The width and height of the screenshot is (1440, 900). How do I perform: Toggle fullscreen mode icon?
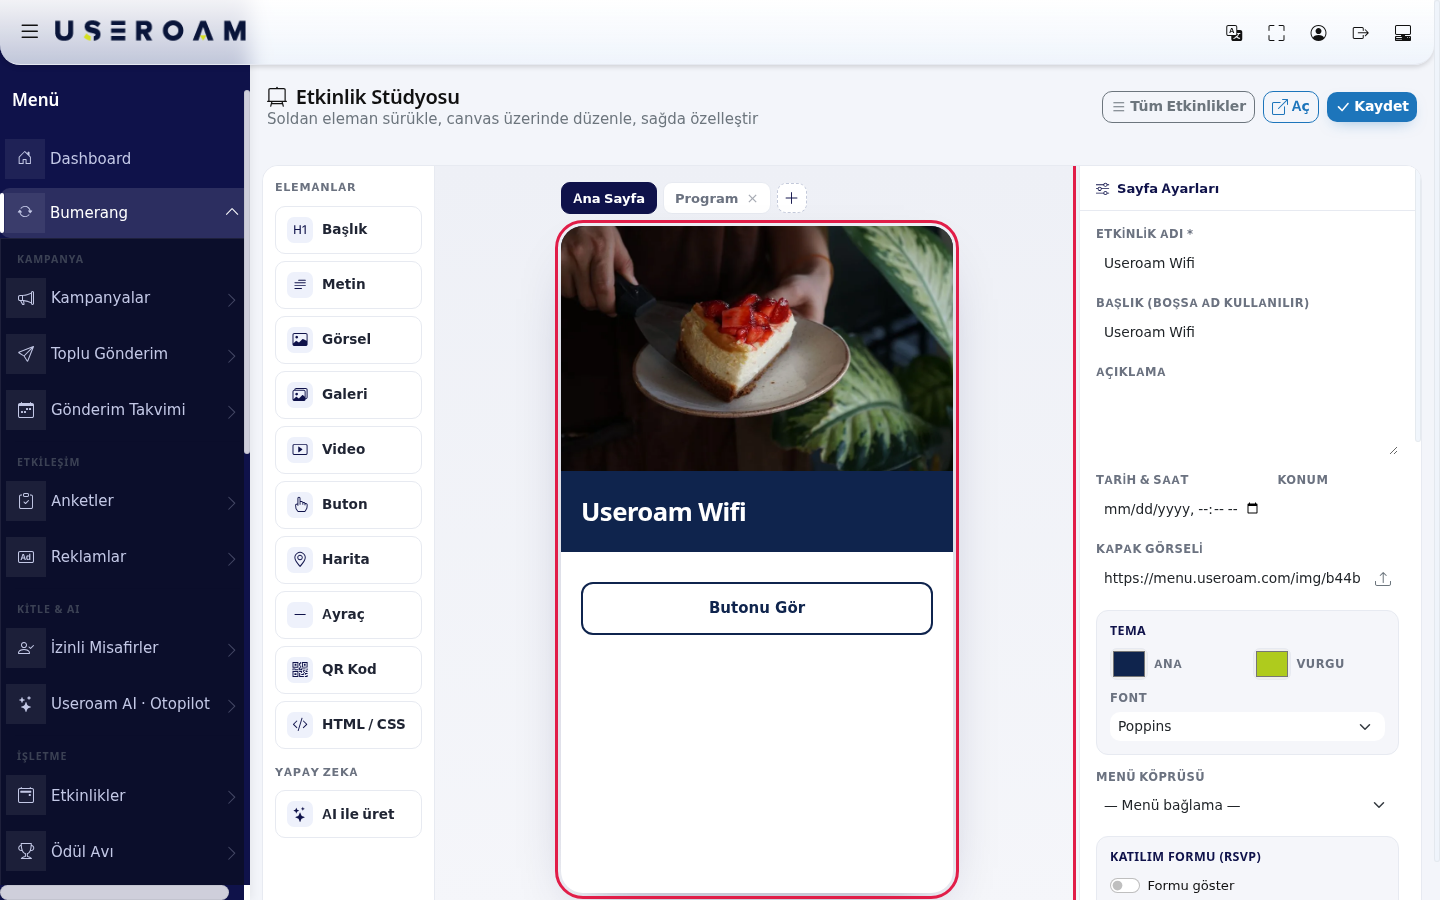pyautogui.click(x=1276, y=33)
